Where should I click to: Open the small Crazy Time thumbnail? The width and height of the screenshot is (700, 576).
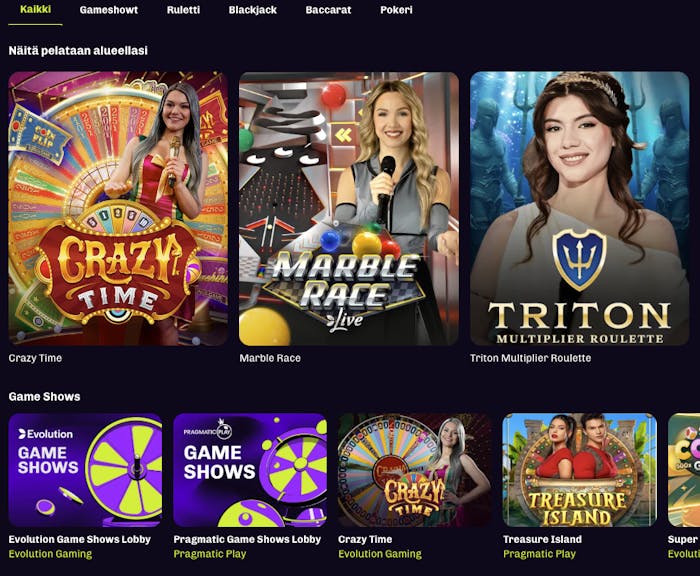(x=415, y=470)
